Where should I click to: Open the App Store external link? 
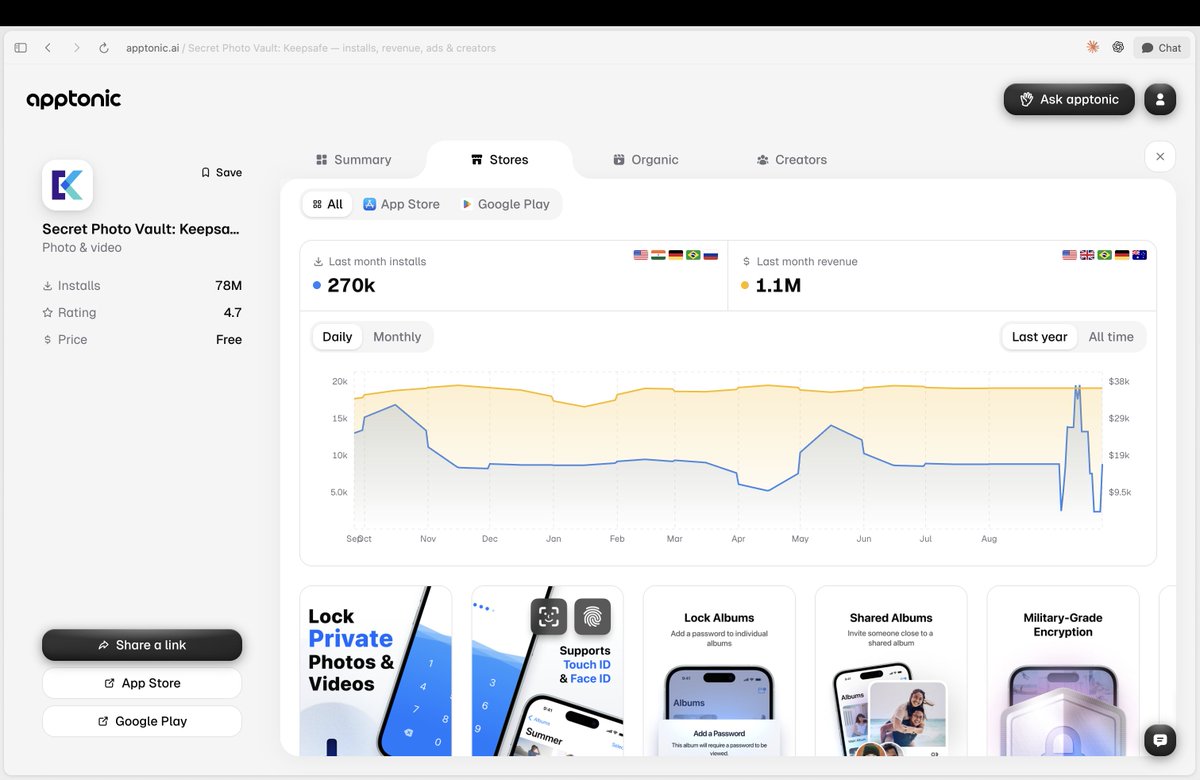click(142, 683)
